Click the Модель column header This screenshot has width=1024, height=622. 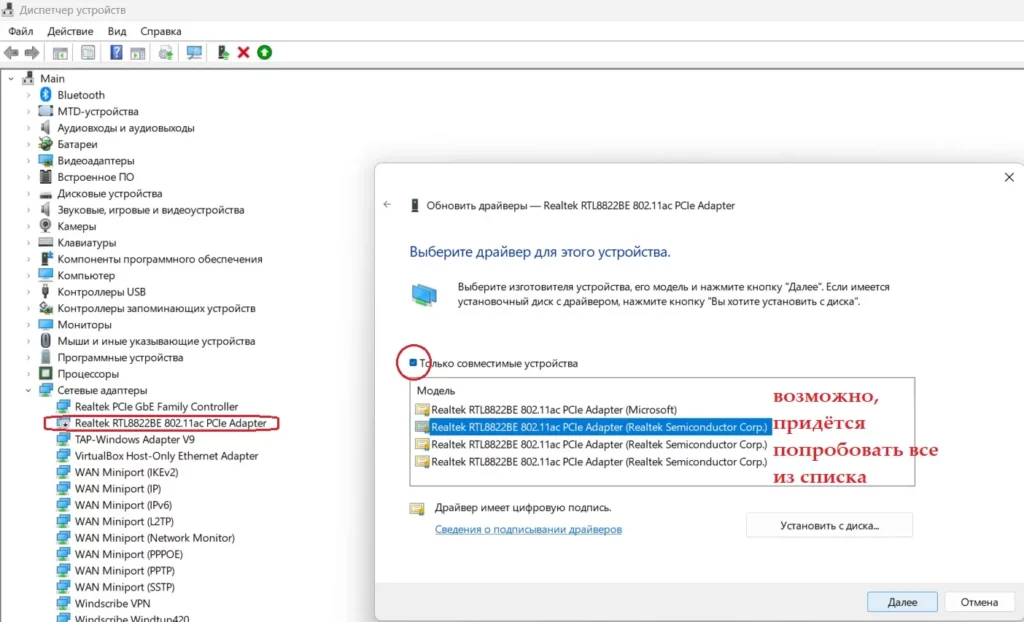pyautogui.click(x=436, y=391)
